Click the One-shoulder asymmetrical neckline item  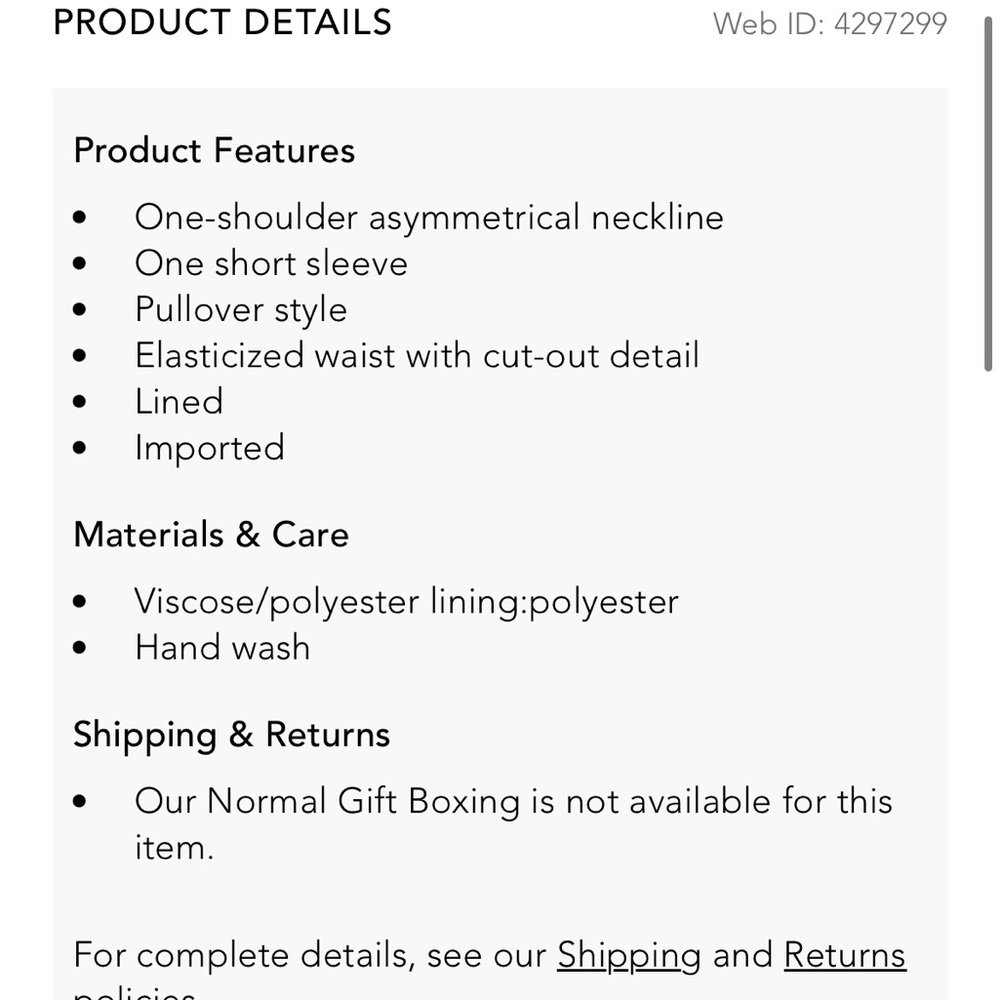(x=429, y=217)
